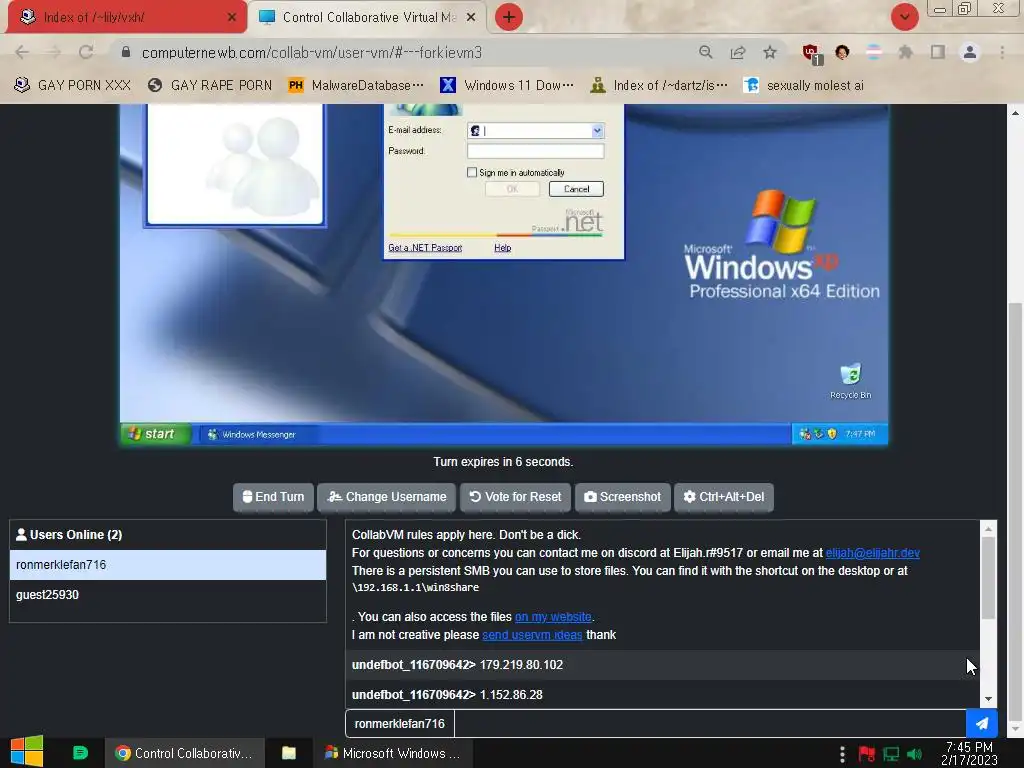Open the zoom magnifier icon in address bar
Screen dimensions: 1024x768
(705, 52)
